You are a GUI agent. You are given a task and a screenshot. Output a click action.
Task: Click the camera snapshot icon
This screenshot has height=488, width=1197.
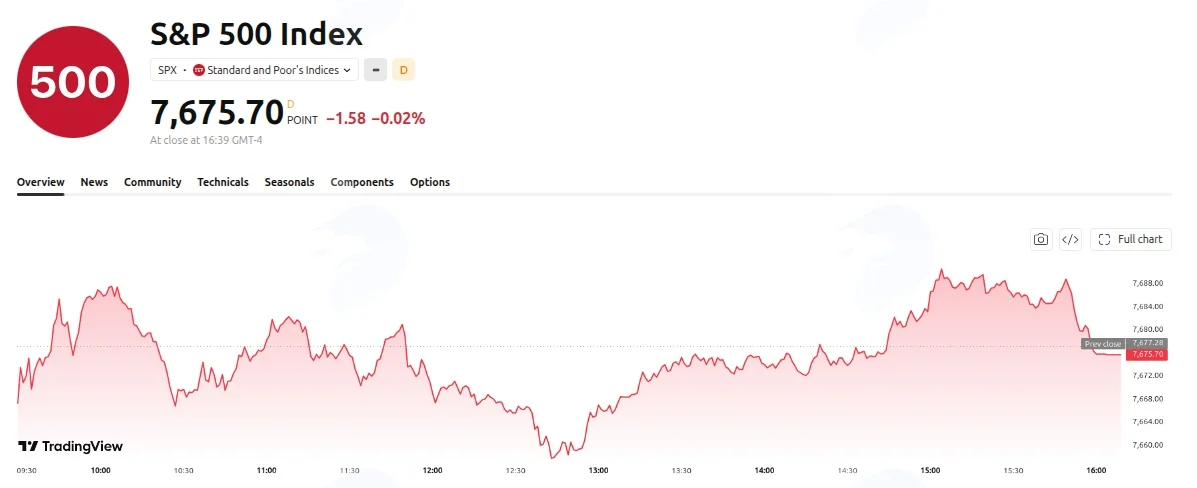(1041, 239)
